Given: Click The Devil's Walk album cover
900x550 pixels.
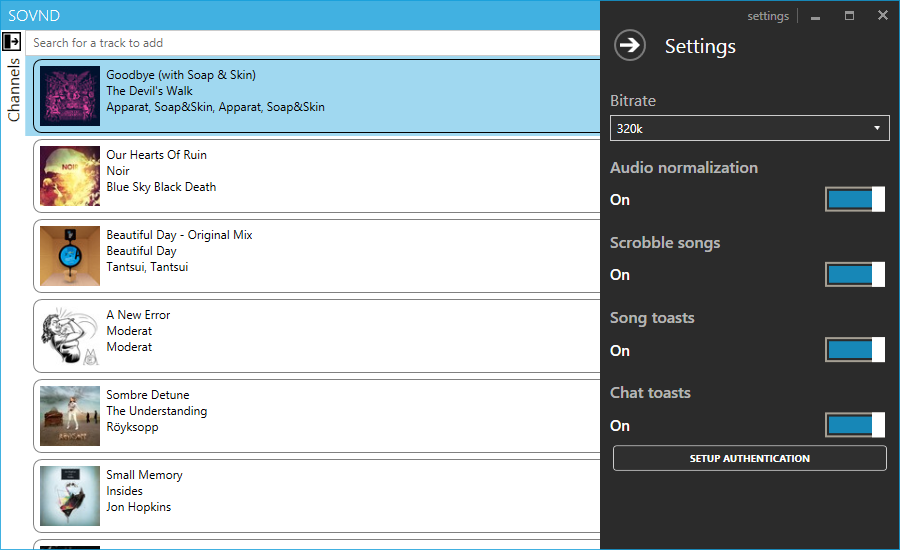Looking at the screenshot, I should coord(70,96).
